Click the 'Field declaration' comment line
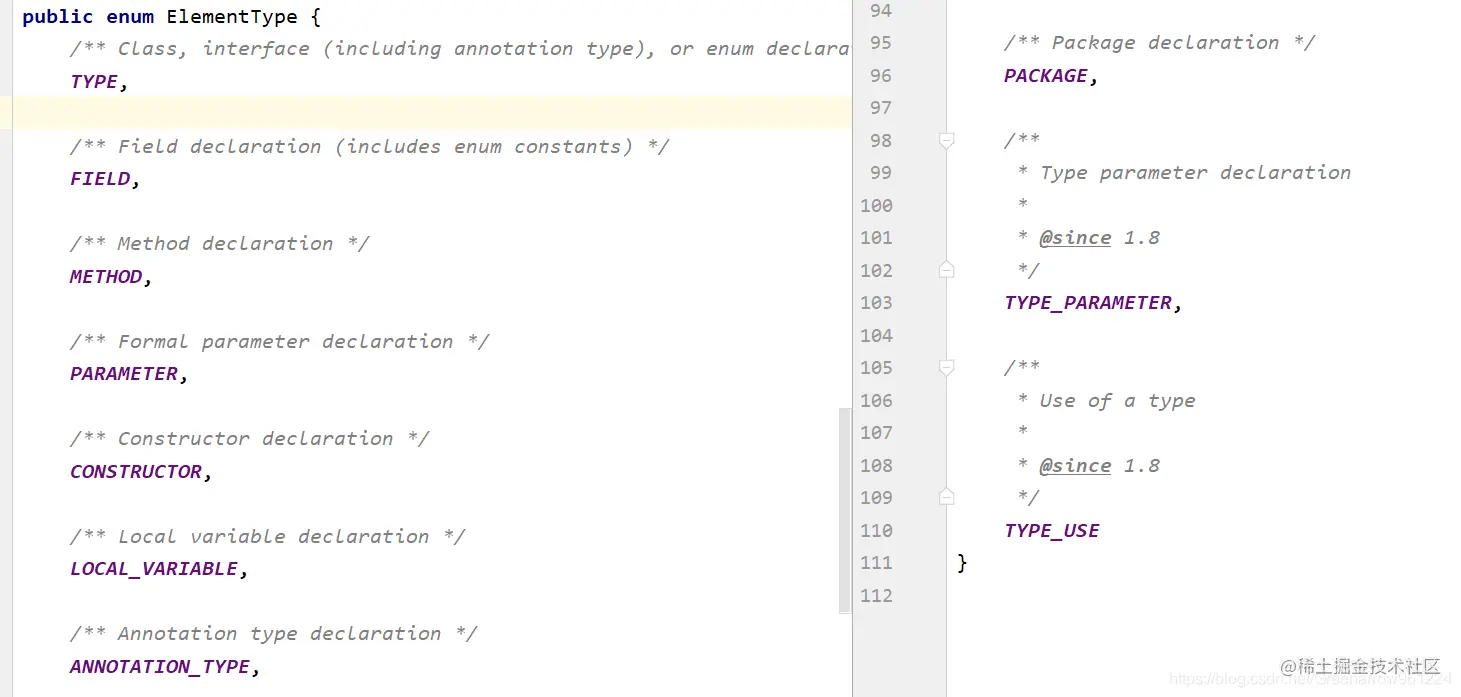This screenshot has height=697, width=1461. pos(369,147)
